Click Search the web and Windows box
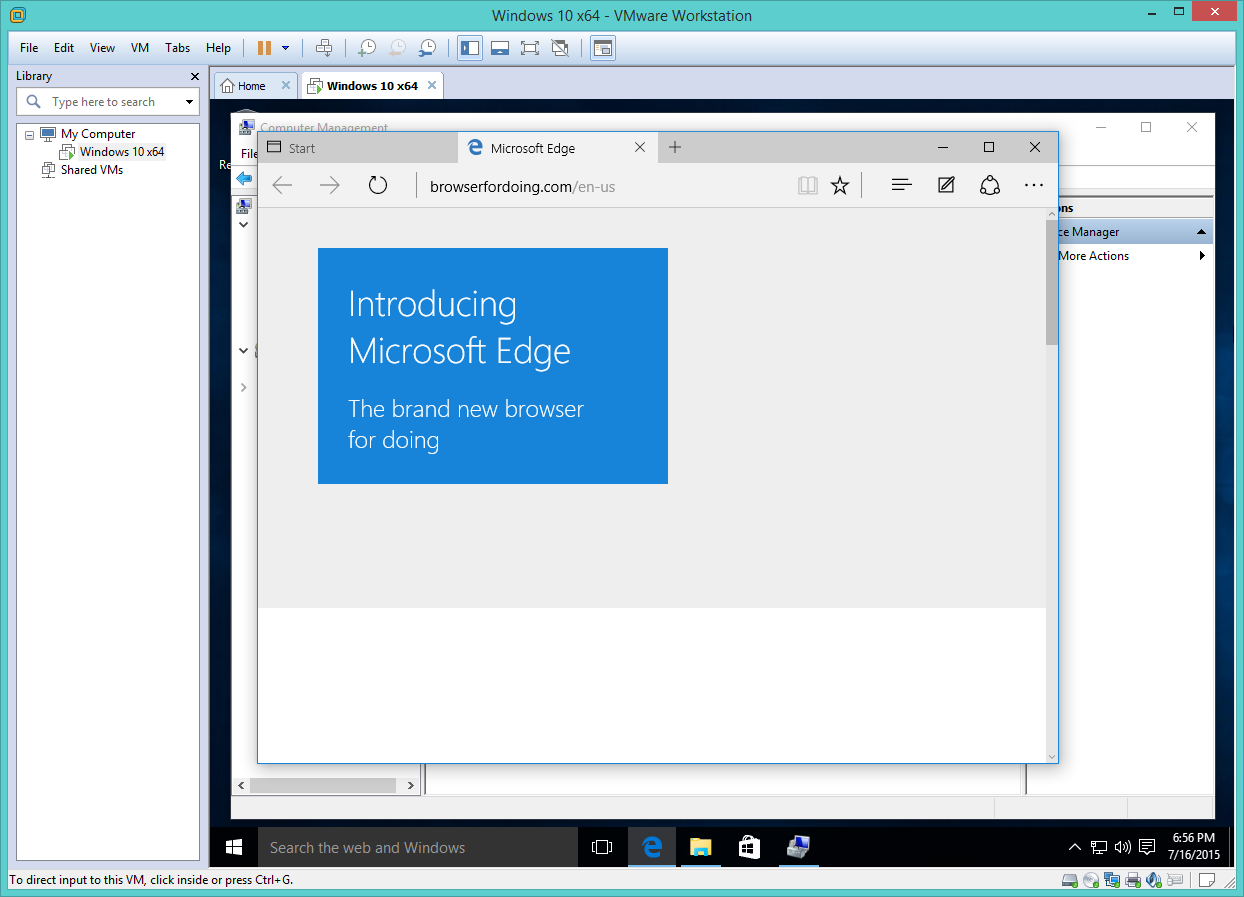The width and height of the screenshot is (1244, 897). tap(417, 847)
